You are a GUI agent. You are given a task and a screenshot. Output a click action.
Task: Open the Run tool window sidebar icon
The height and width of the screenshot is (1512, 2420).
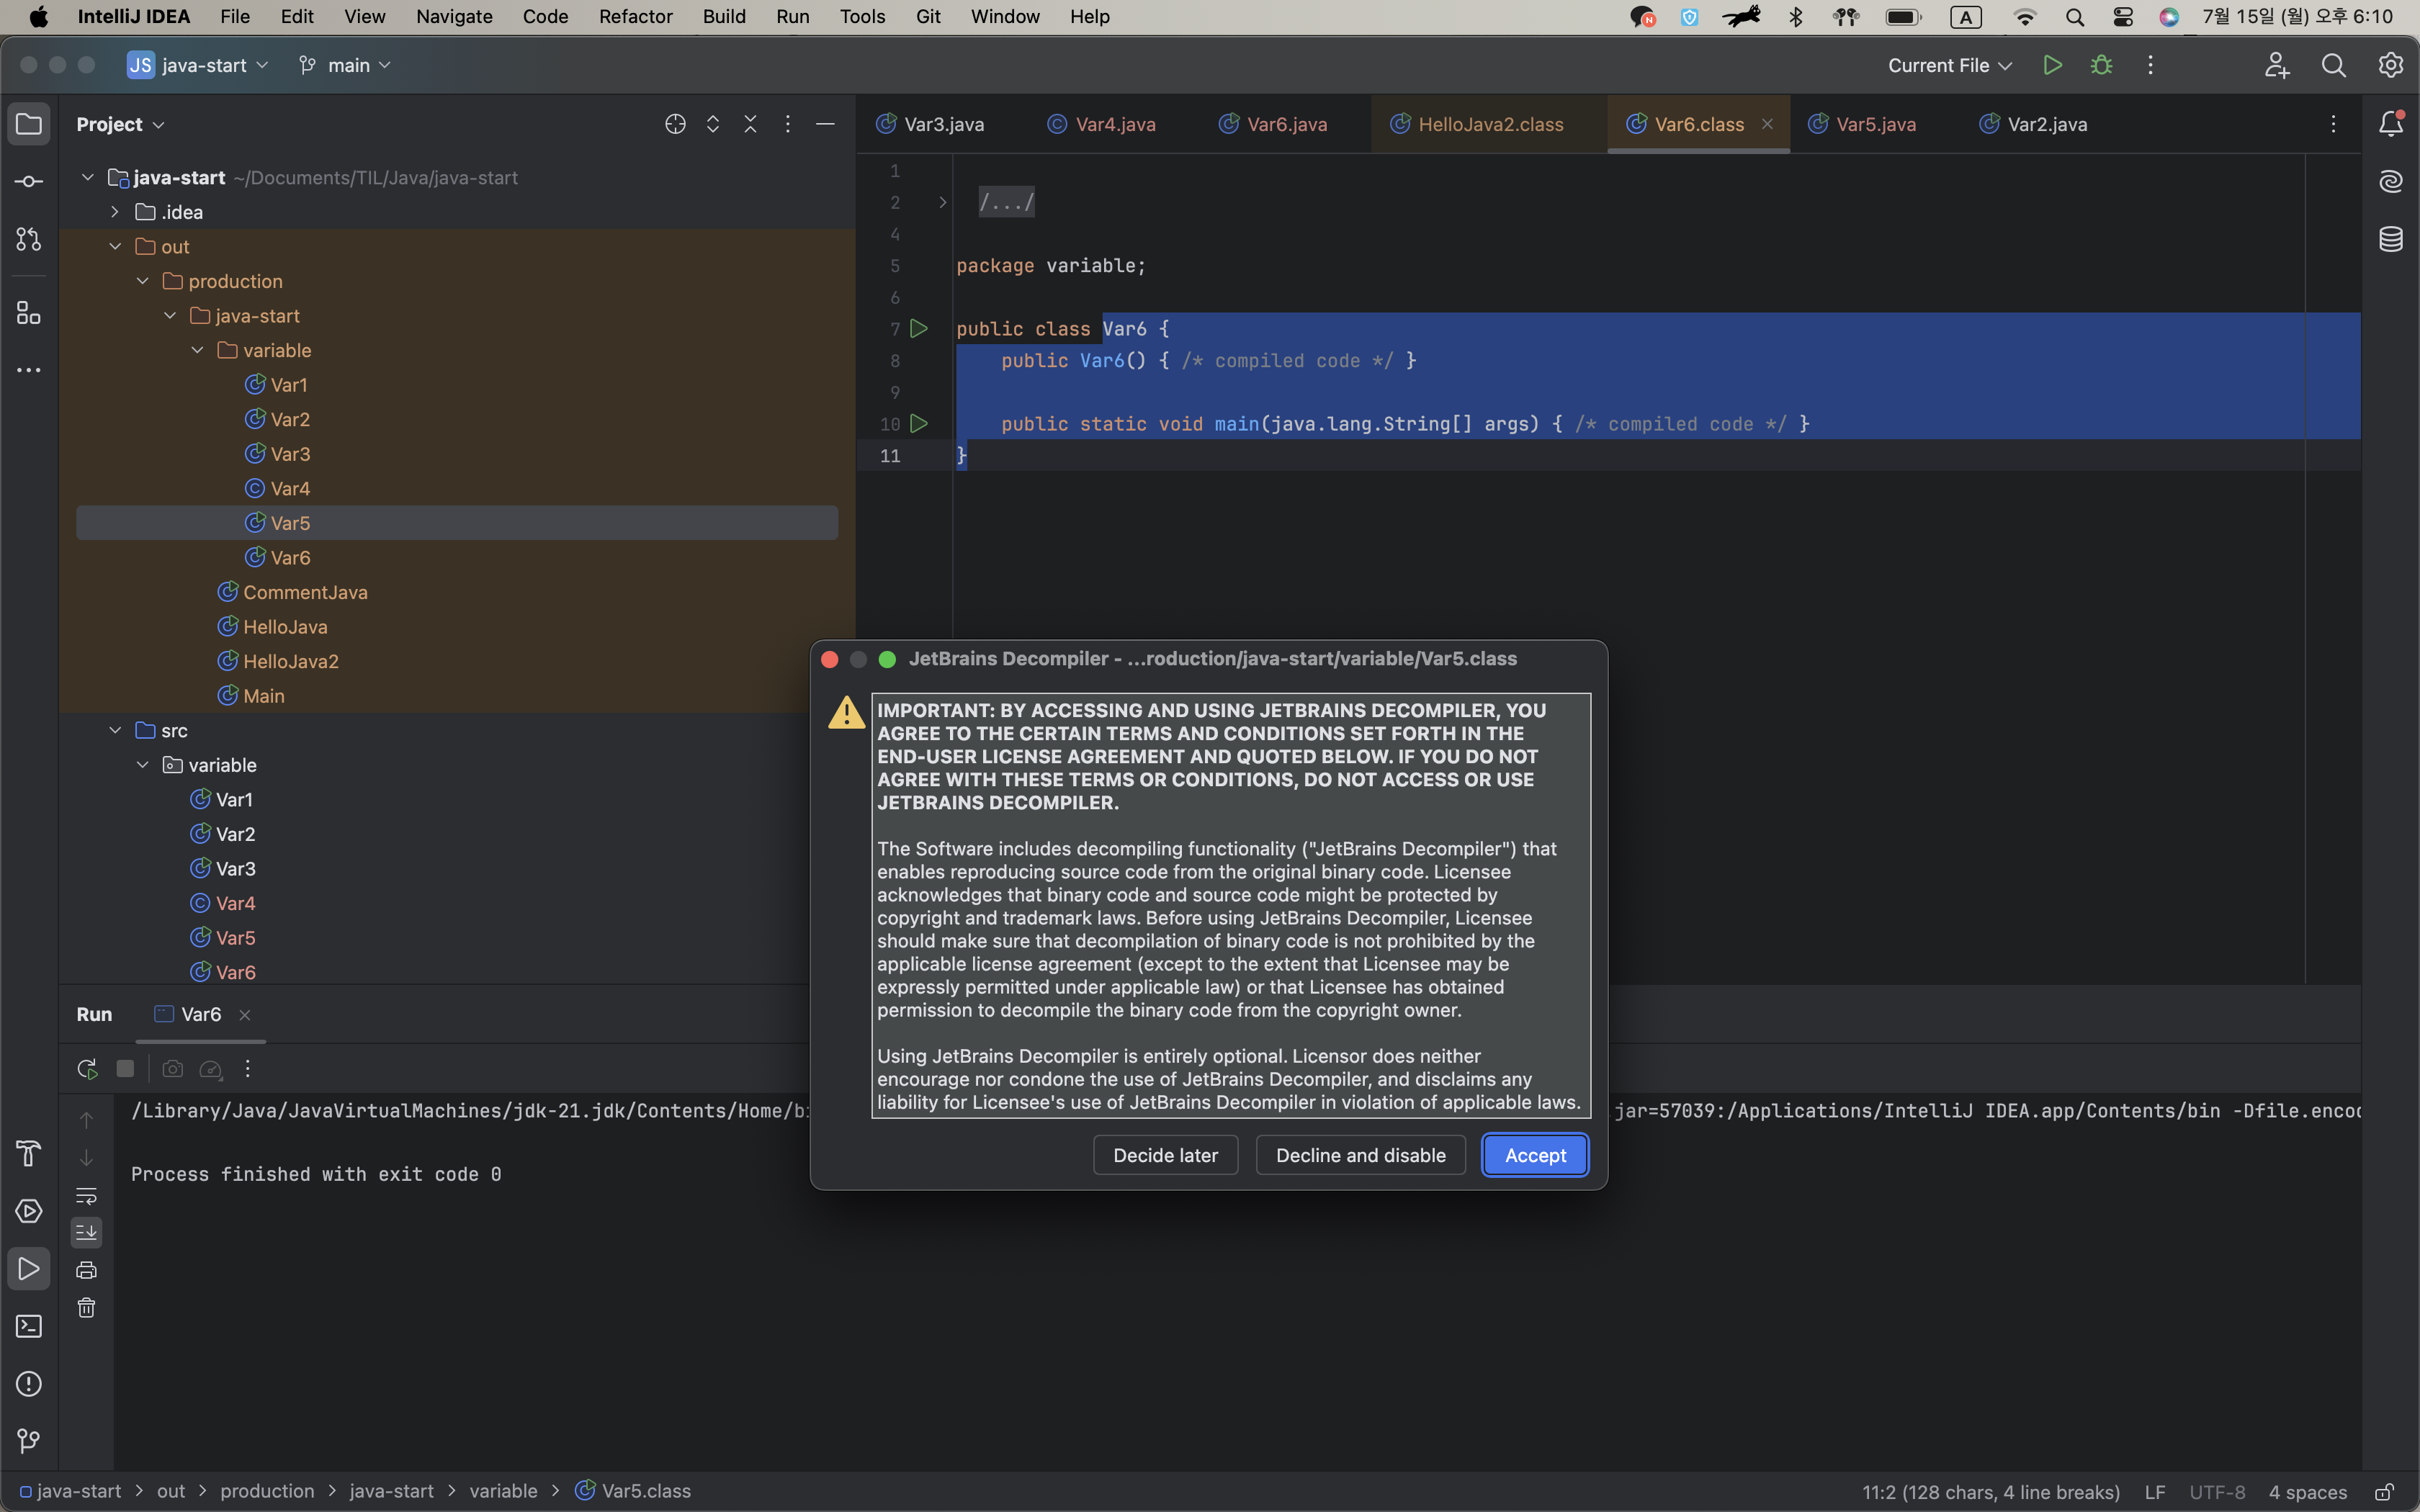29,1269
